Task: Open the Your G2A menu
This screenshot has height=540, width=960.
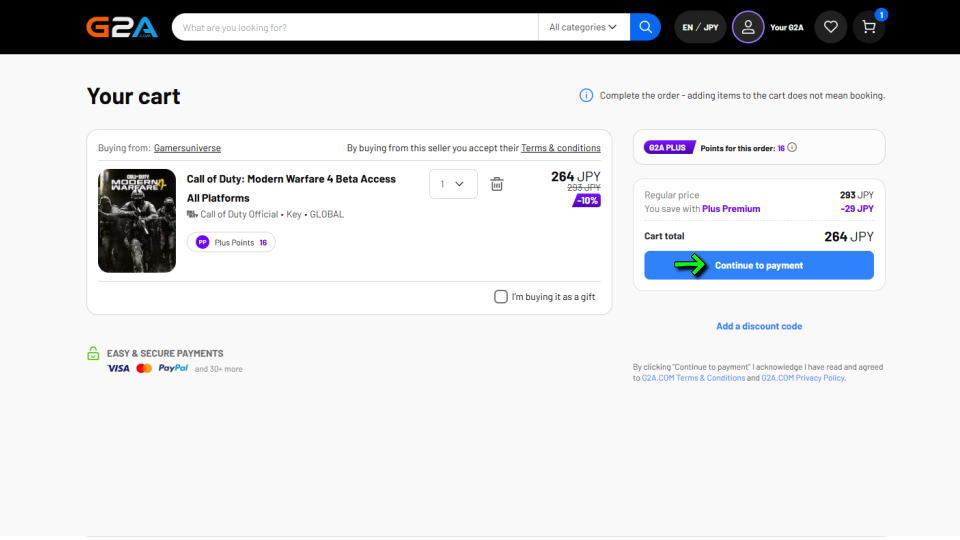Action: (x=787, y=28)
